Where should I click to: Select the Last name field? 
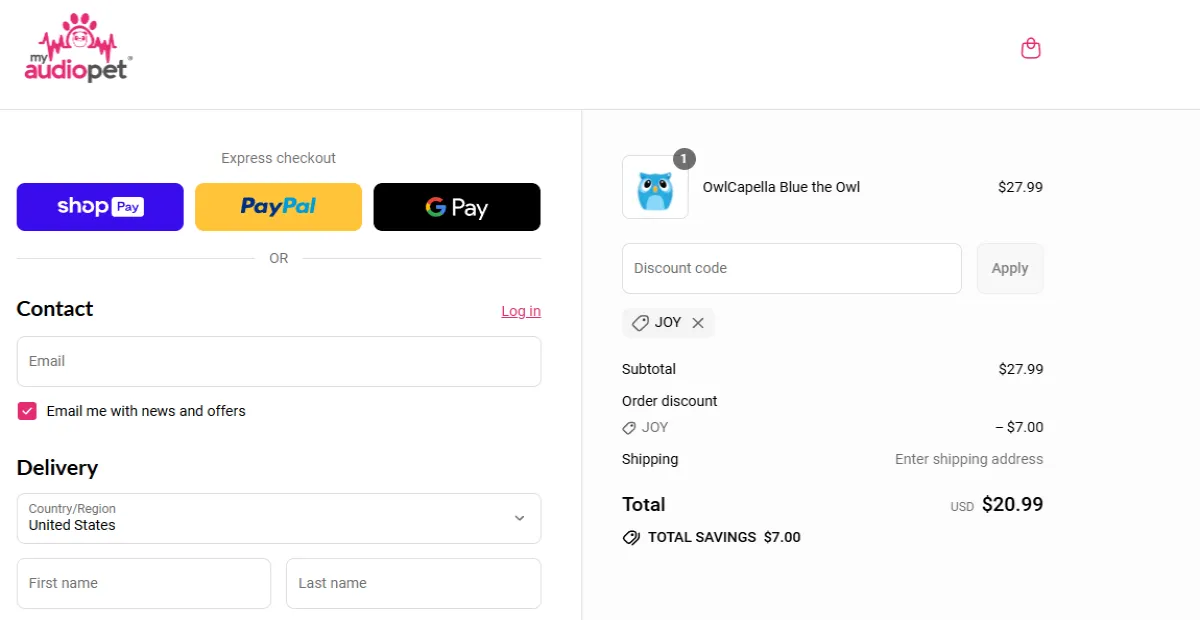(x=414, y=583)
